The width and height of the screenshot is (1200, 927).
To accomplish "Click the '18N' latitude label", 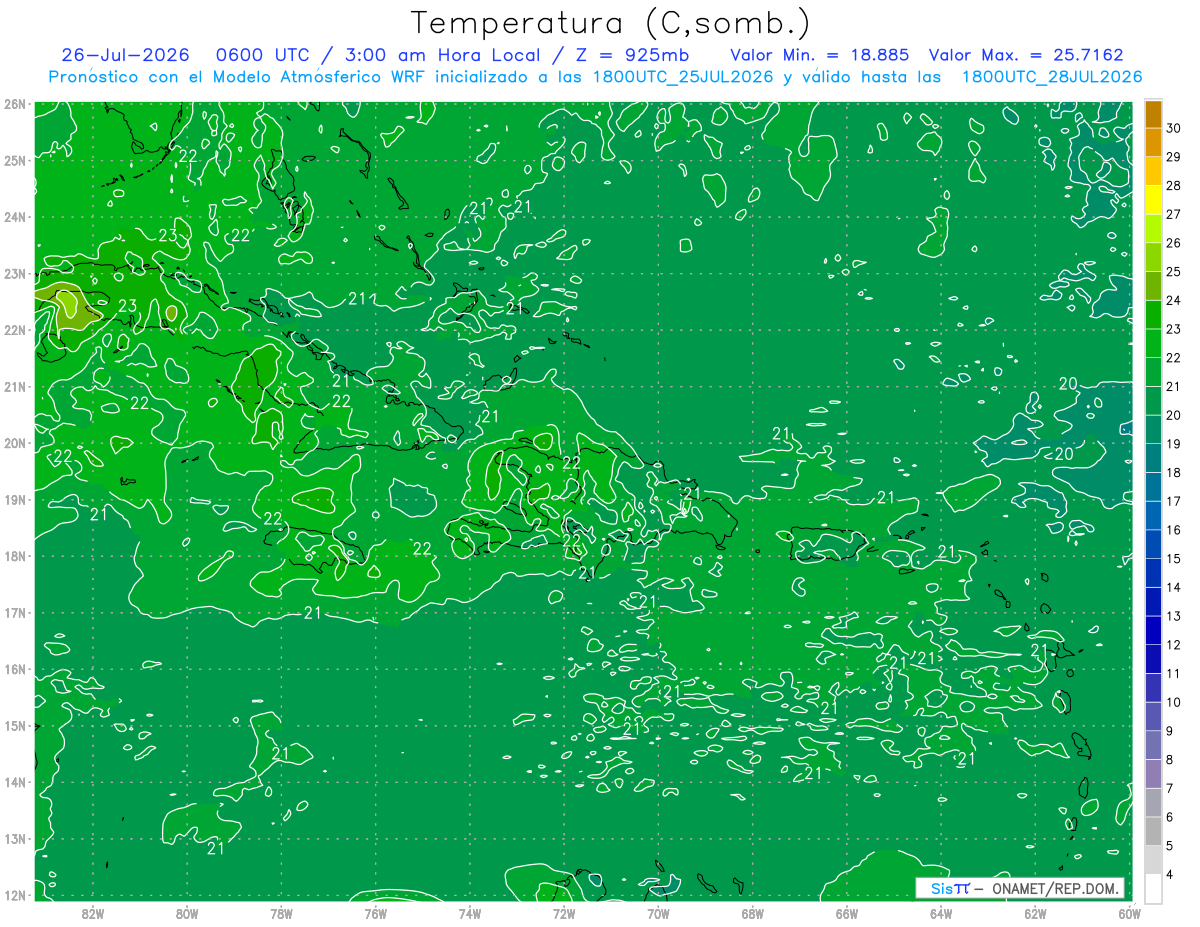I will [x=14, y=556].
